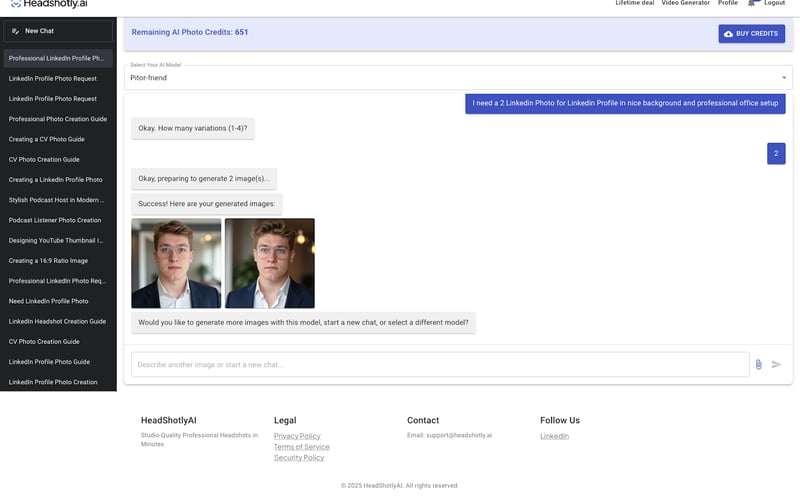The width and height of the screenshot is (800, 500).
Task: Open Video Generator page
Action: tap(685, 3)
